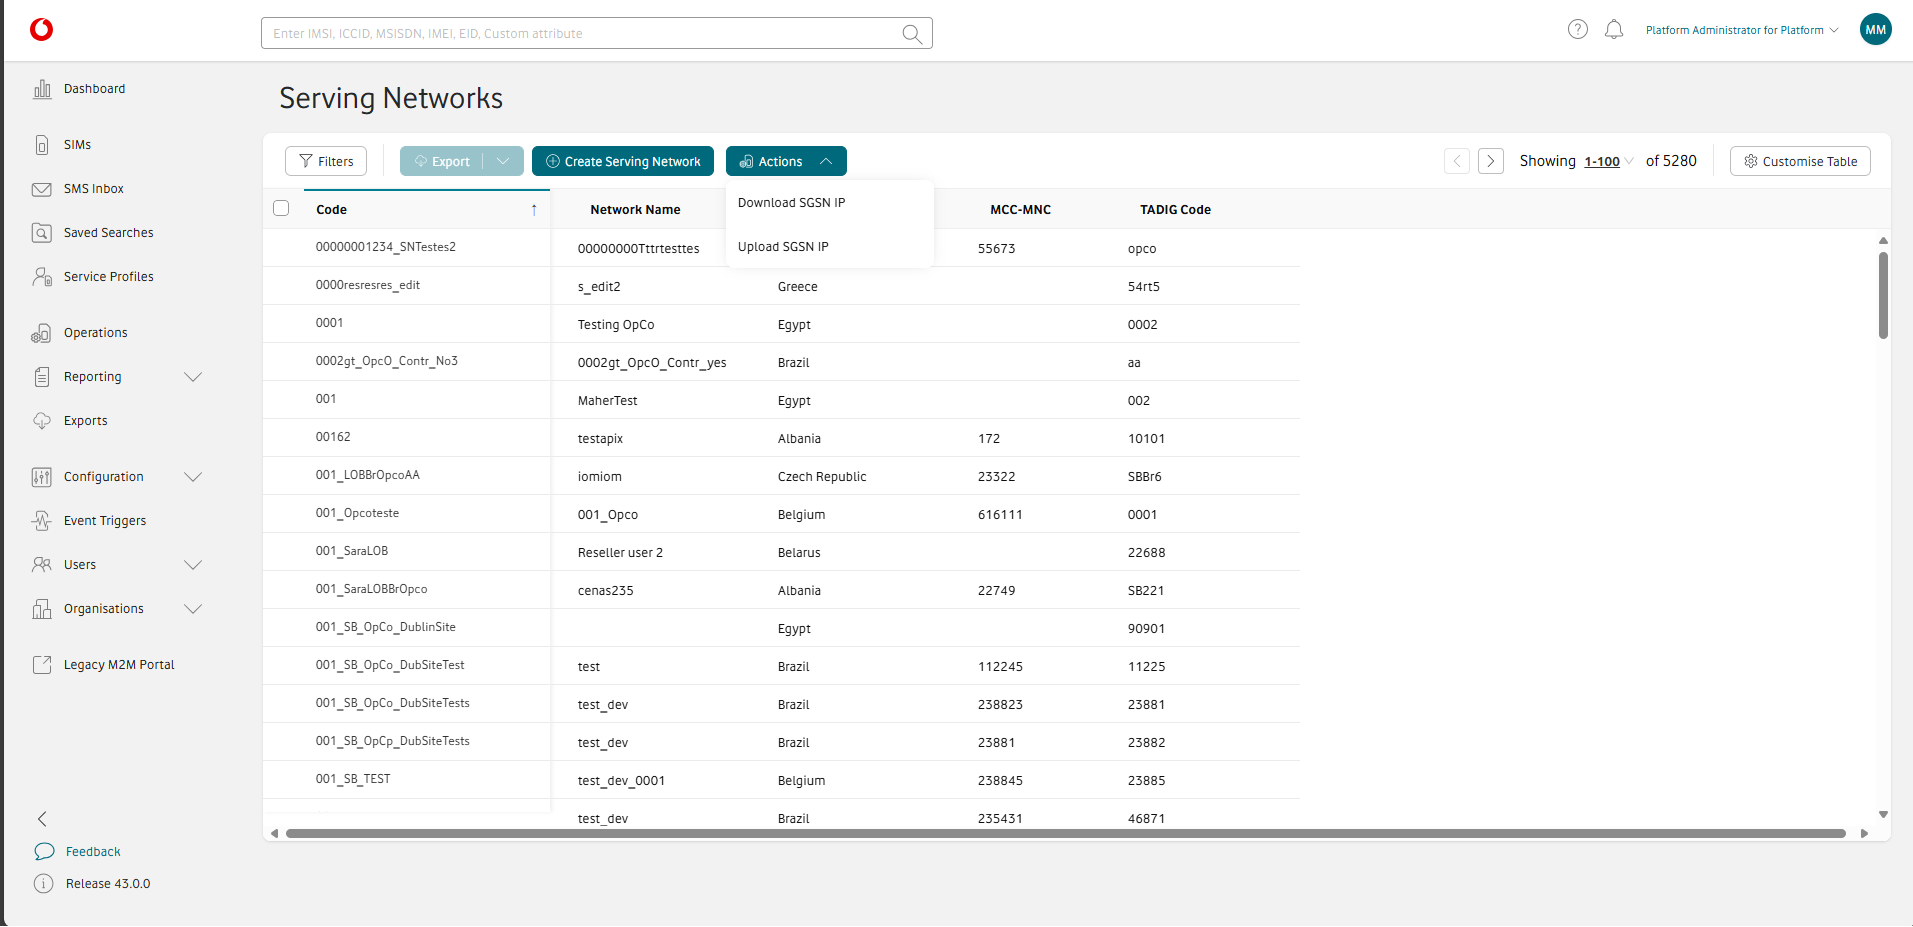Open the help question mark icon
Screen dimensions: 1913x927
[x=1578, y=30]
